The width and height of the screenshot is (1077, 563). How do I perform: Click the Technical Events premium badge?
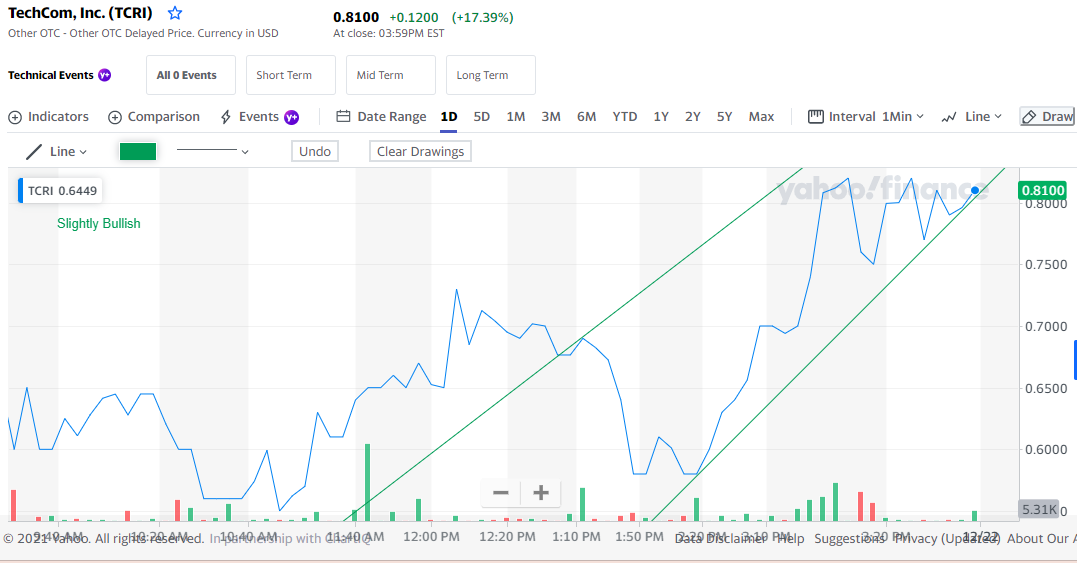coord(104,76)
